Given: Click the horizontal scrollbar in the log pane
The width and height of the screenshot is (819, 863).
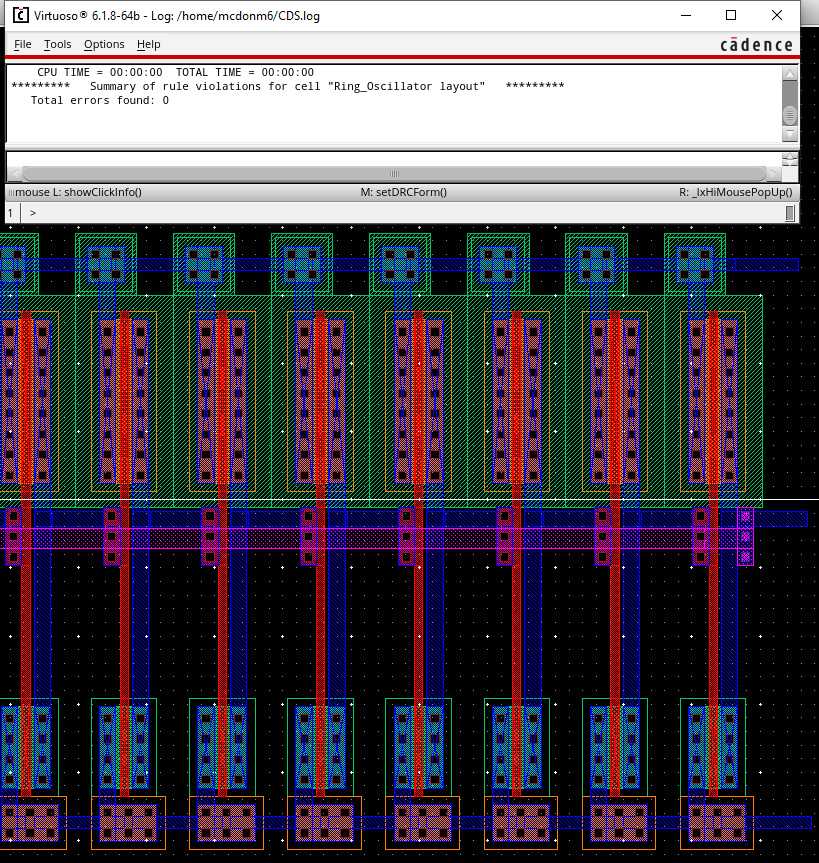Looking at the screenshot, I should 393,173.
